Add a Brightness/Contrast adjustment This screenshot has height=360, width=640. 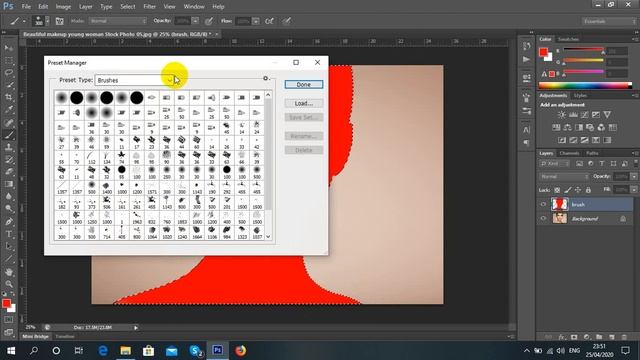562,115
